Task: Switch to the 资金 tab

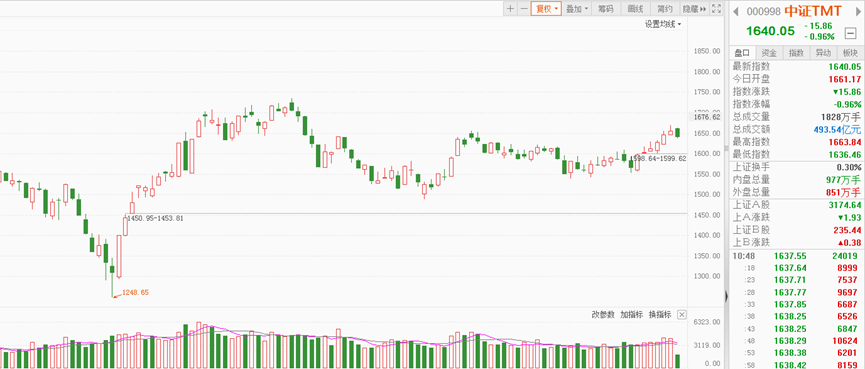Action: [x=769, y=53]
